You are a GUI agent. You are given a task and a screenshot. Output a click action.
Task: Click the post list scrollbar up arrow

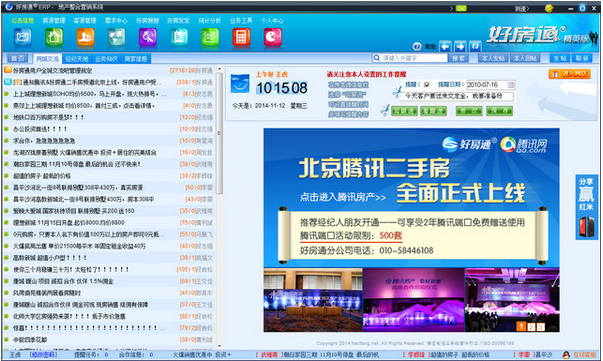219,69
